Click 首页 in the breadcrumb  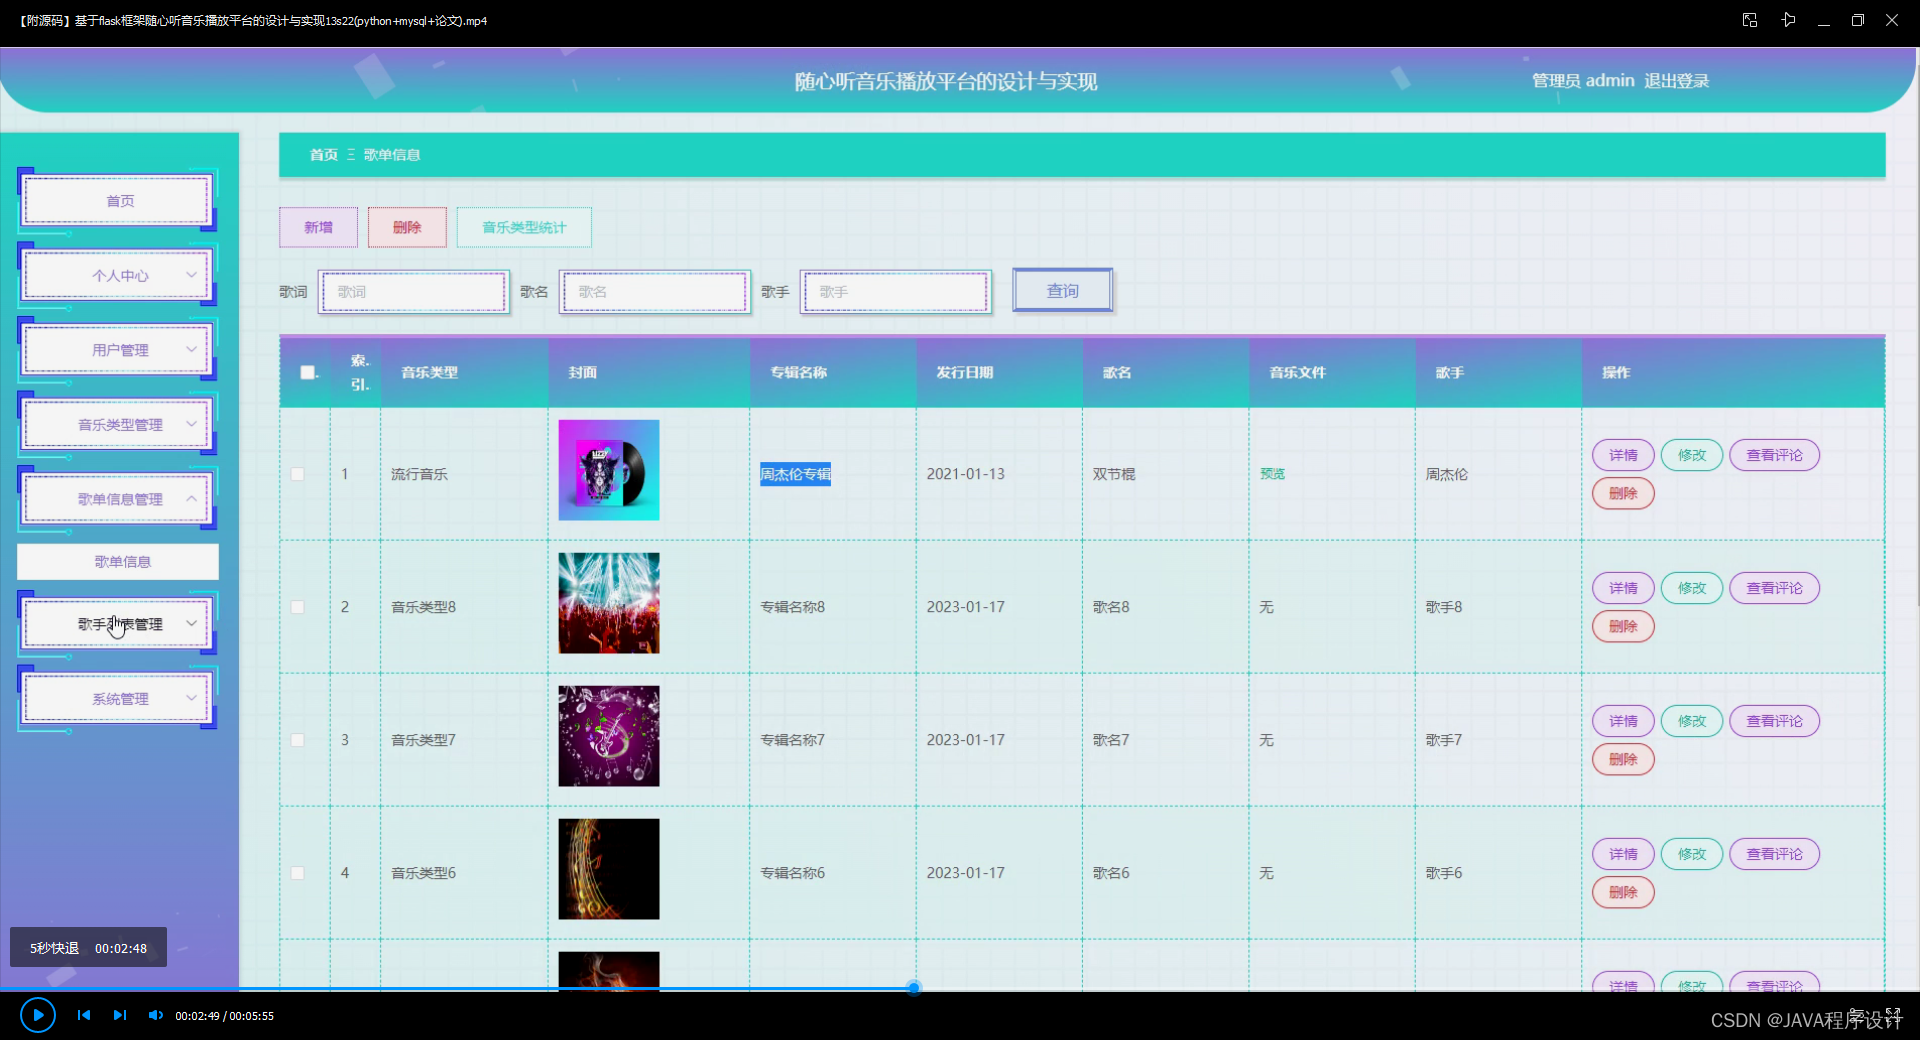coord(323,155)
